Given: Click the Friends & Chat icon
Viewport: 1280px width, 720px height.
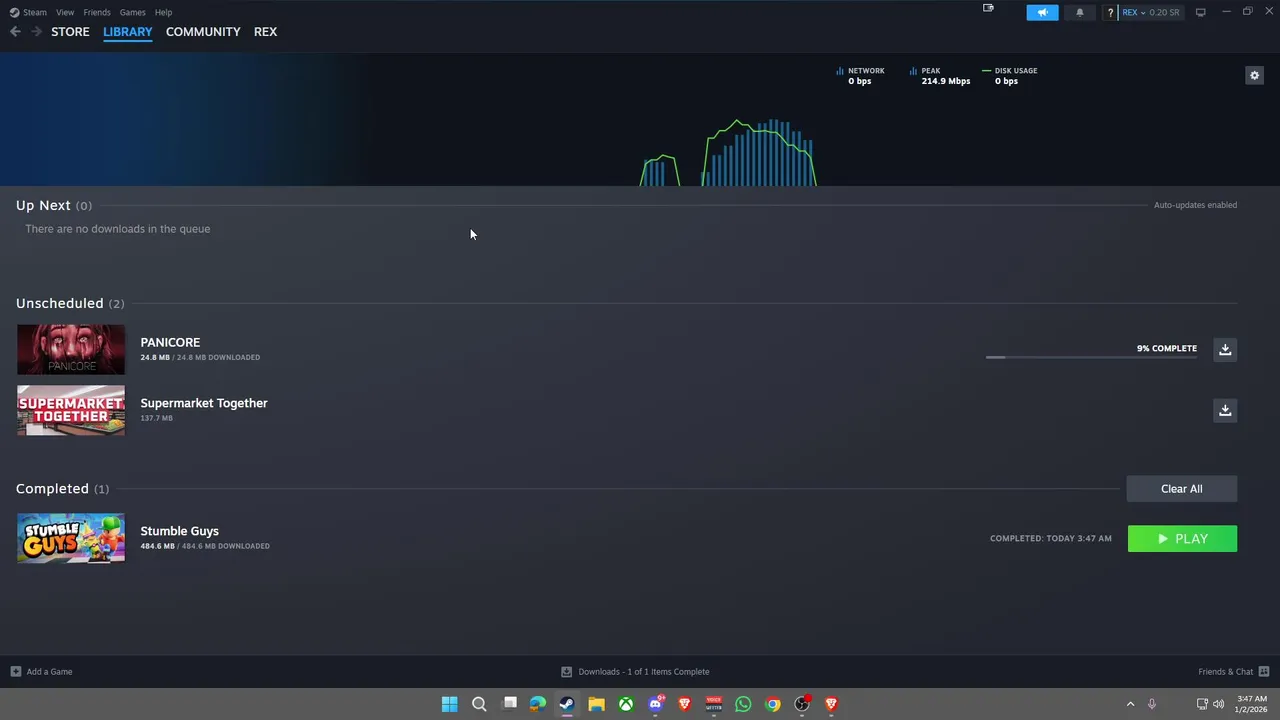Looking at the screenshot, I should point(1264,672).
